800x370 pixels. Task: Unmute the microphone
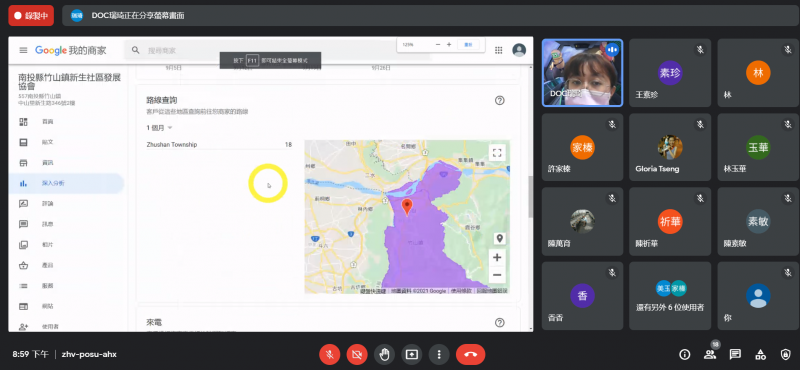coord(330,354)
